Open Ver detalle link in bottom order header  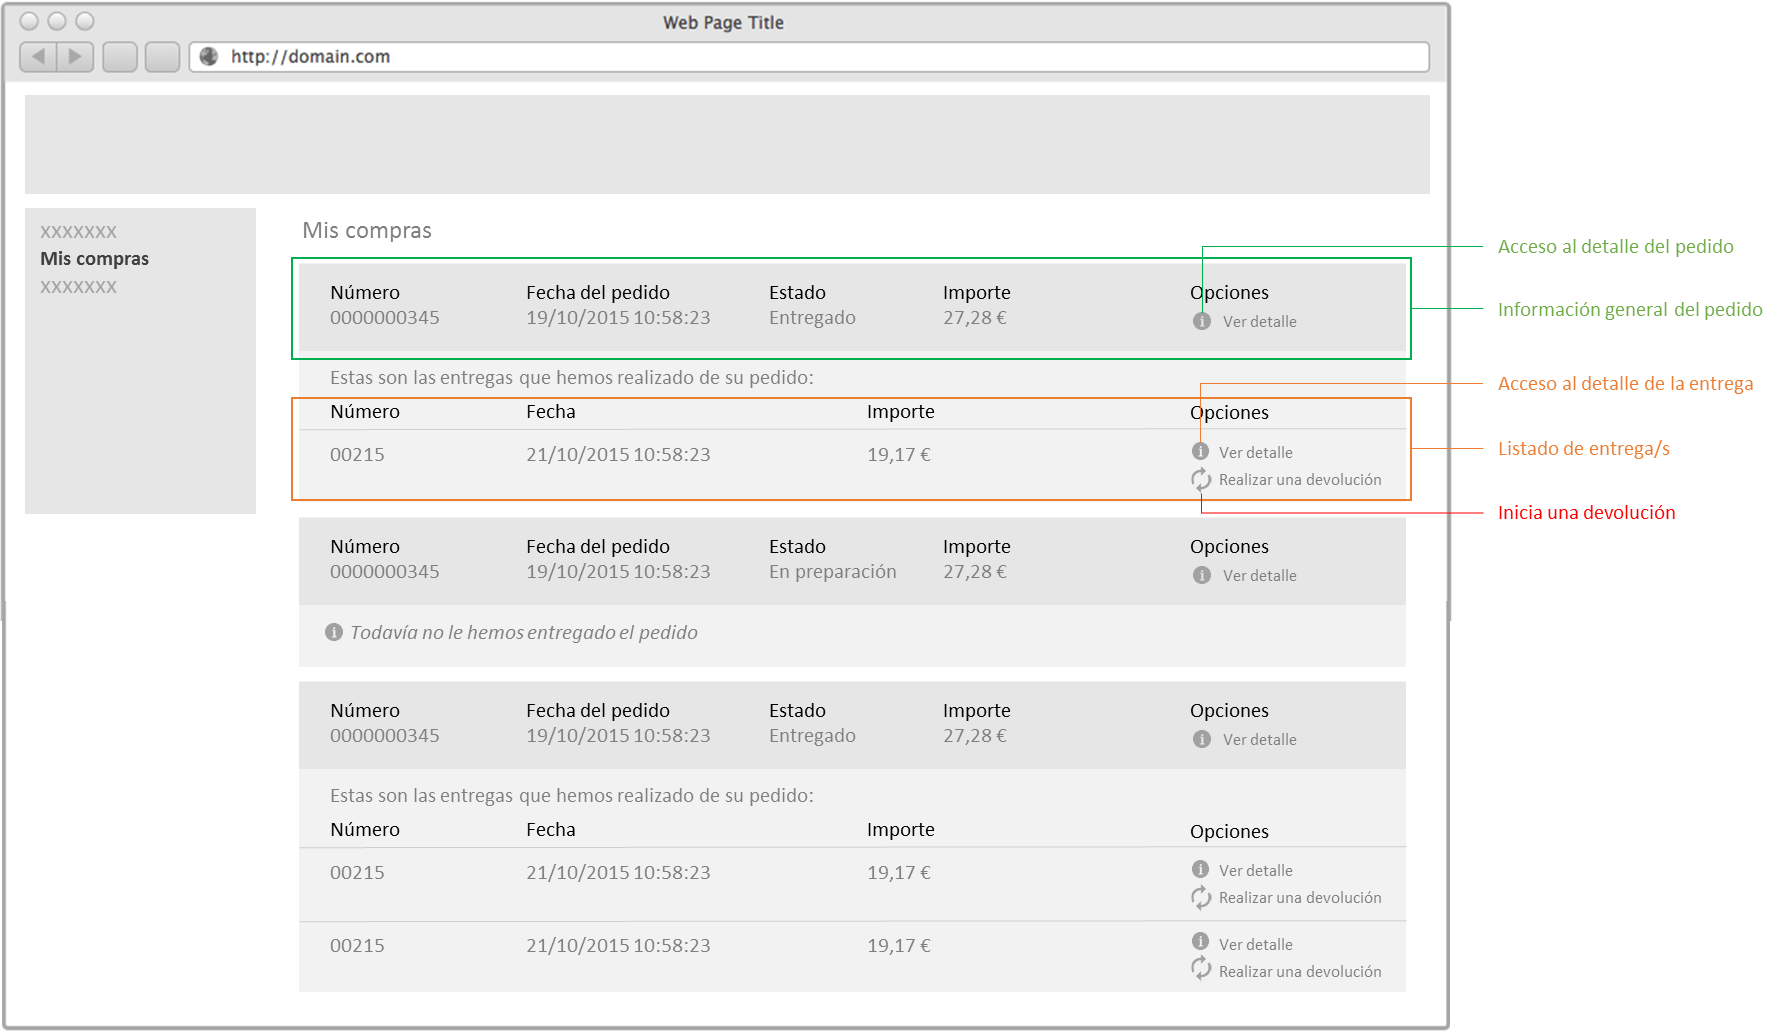pyautogui.click(x=1259, y=740)
